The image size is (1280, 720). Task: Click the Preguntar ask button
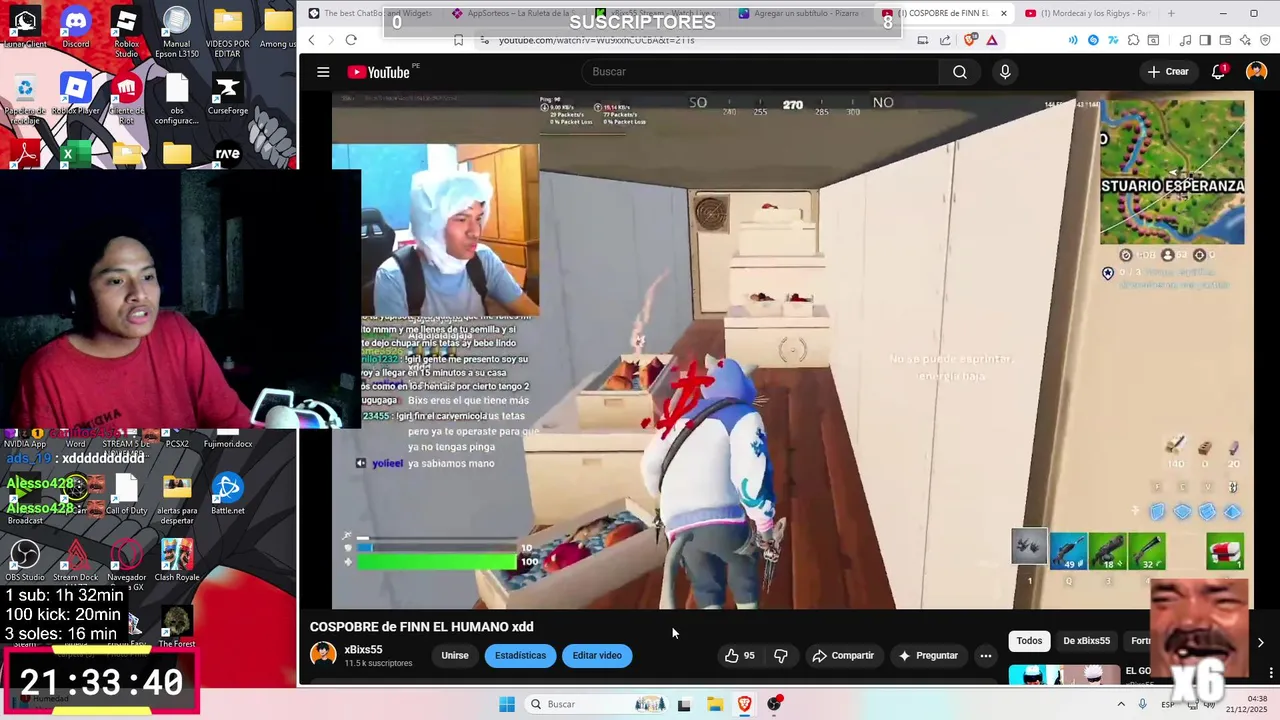(x=928, y=656)
